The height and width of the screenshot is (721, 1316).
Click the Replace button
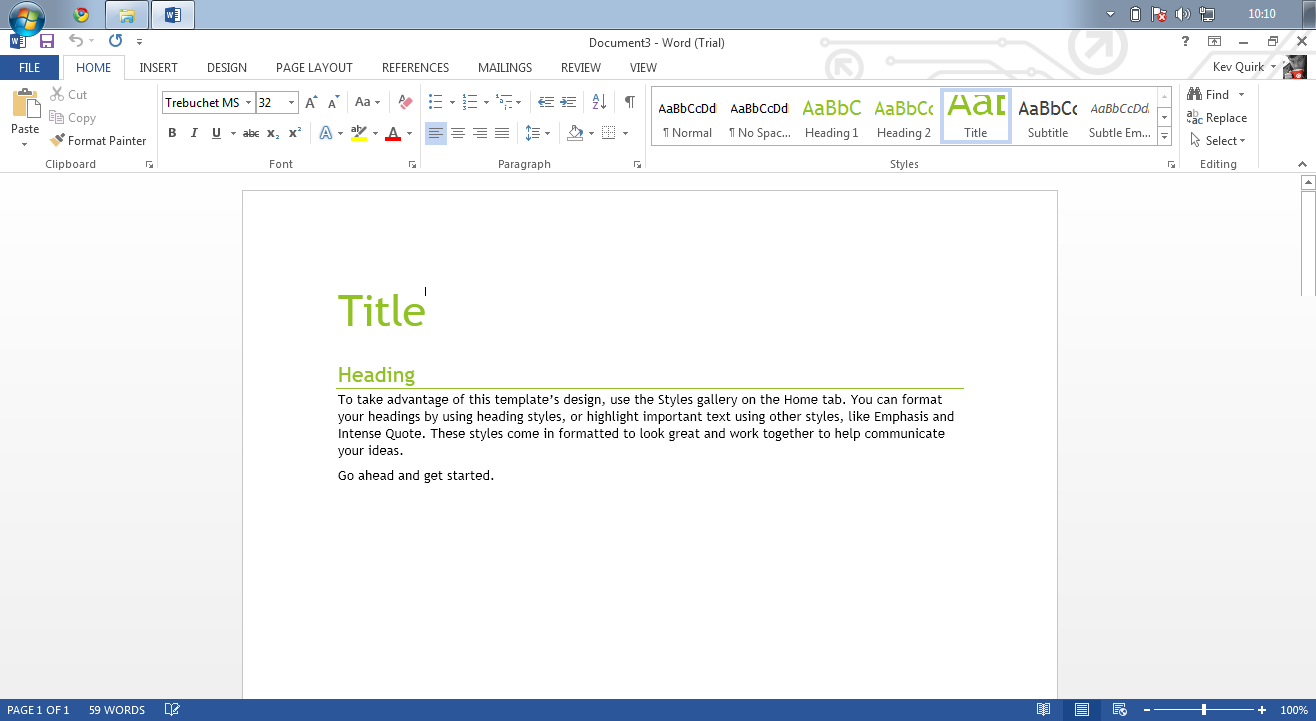[1217, 118]
